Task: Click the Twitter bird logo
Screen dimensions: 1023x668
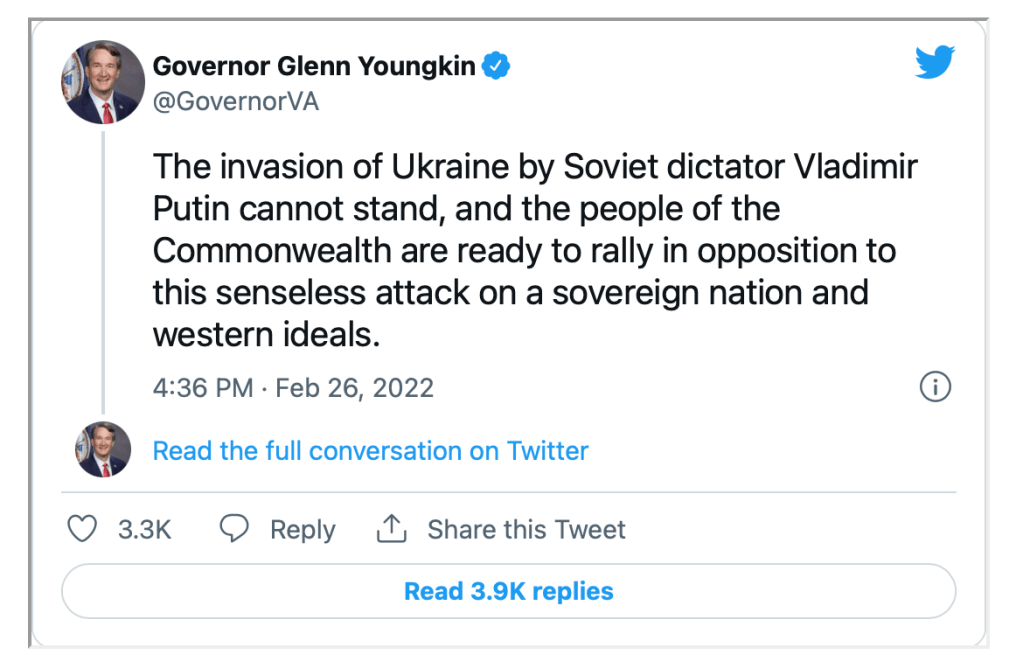Action: pos(935,65)
